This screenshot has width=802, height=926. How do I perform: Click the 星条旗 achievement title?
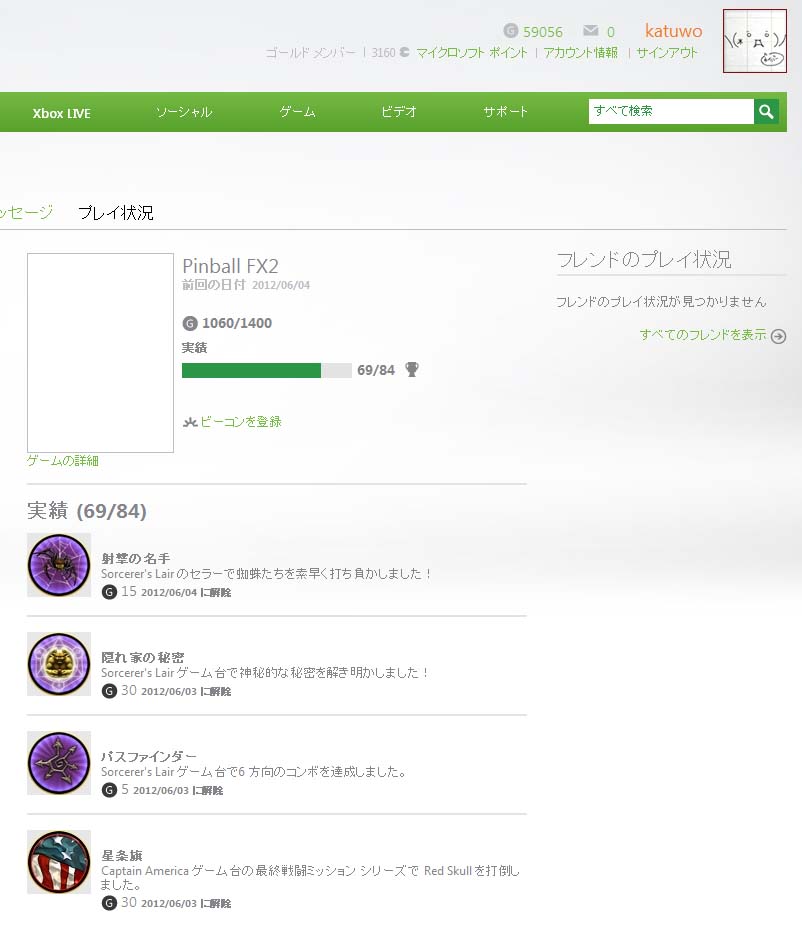(122, 856)
